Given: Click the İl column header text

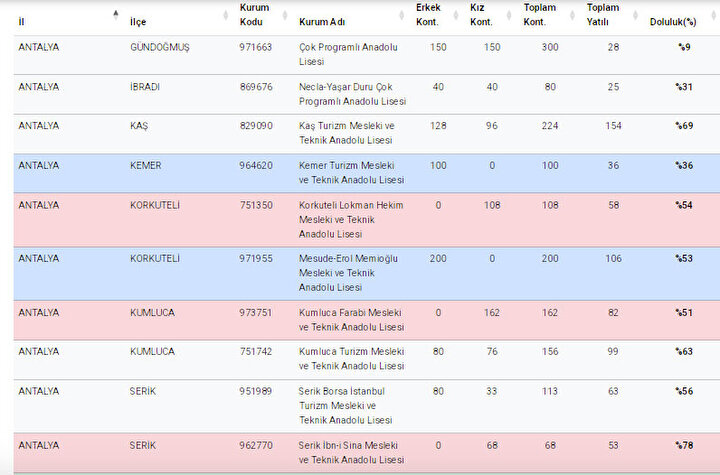Looking at the screenshot, I should pyautogui.click(x=21, y=22).
